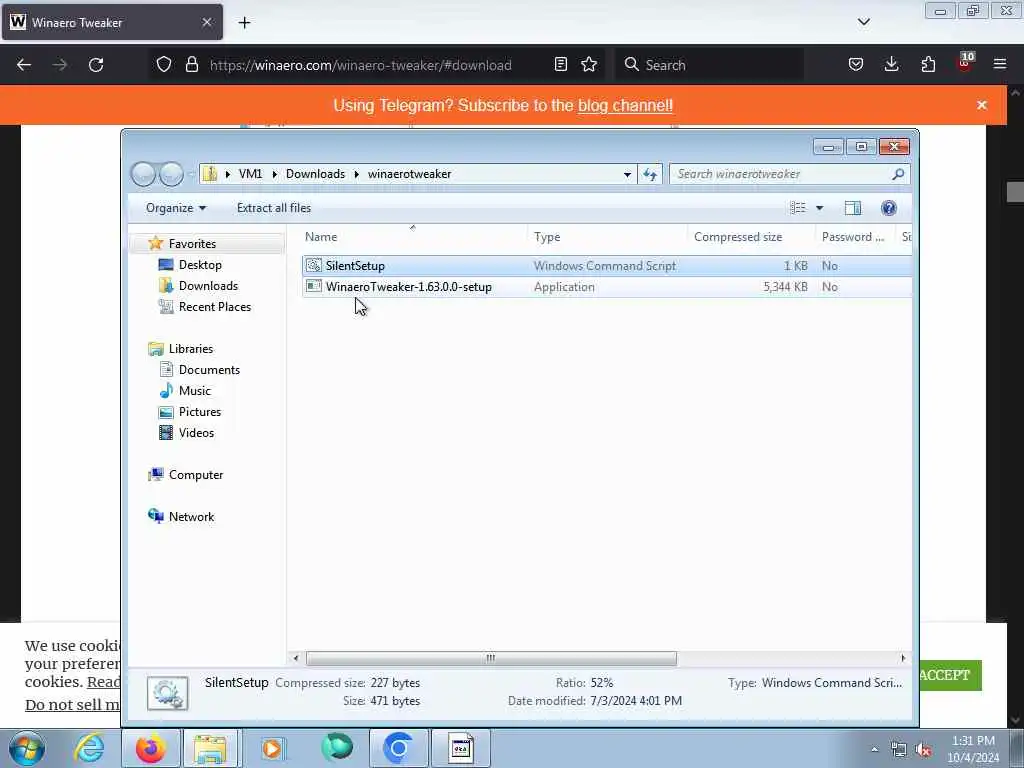
Task: Select Favorites in navigation pane
Action: pyautogui.click(x=192, y=244)
